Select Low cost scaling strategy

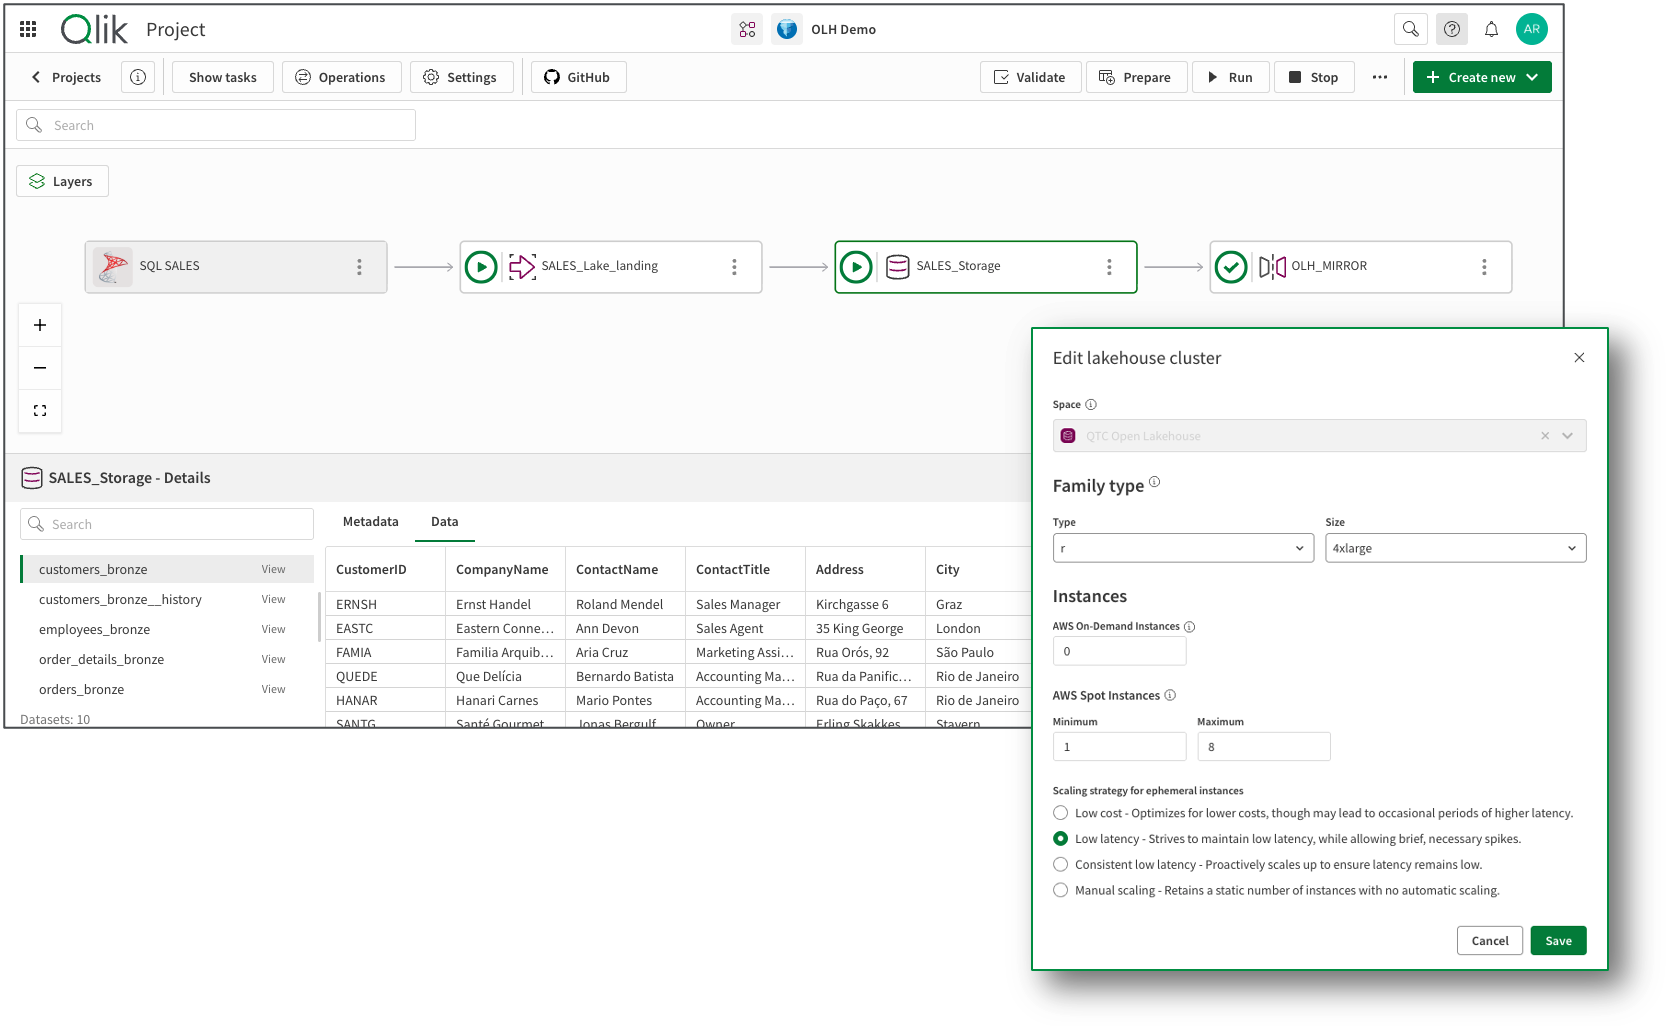[1061, 813]
